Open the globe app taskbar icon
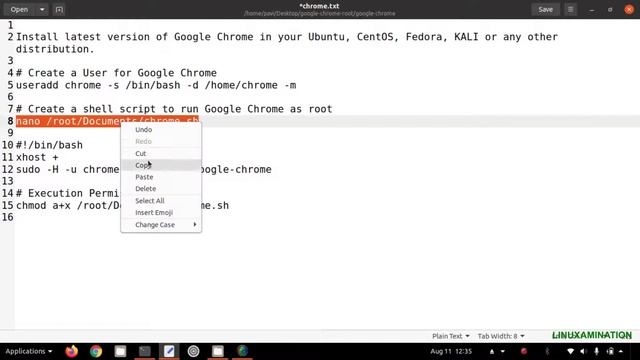 tap(242, 351)
